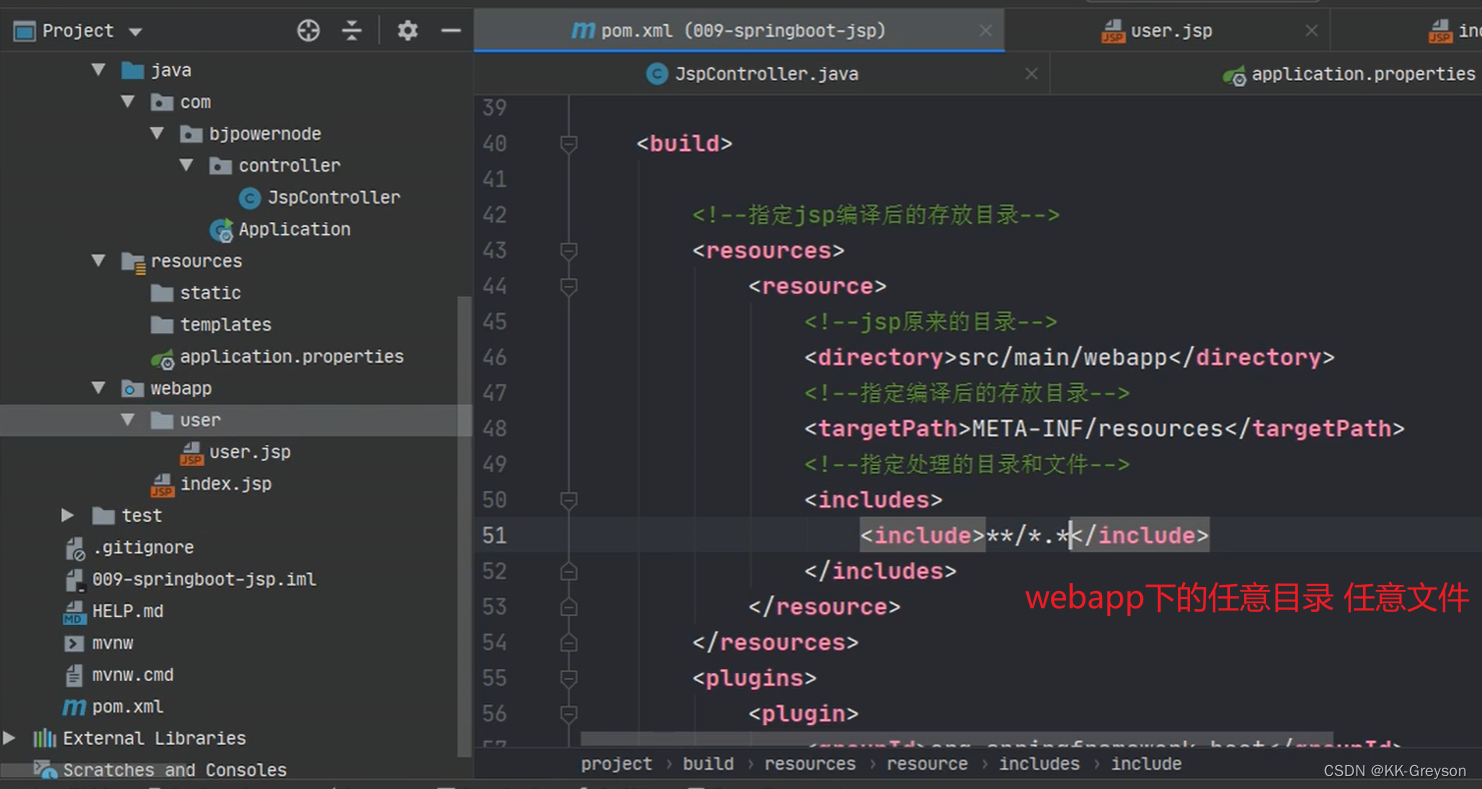Viewport: 1482px width, 789px height.
Task: Click the fold end marker on line 53
Action: click(x=569, y=607)
